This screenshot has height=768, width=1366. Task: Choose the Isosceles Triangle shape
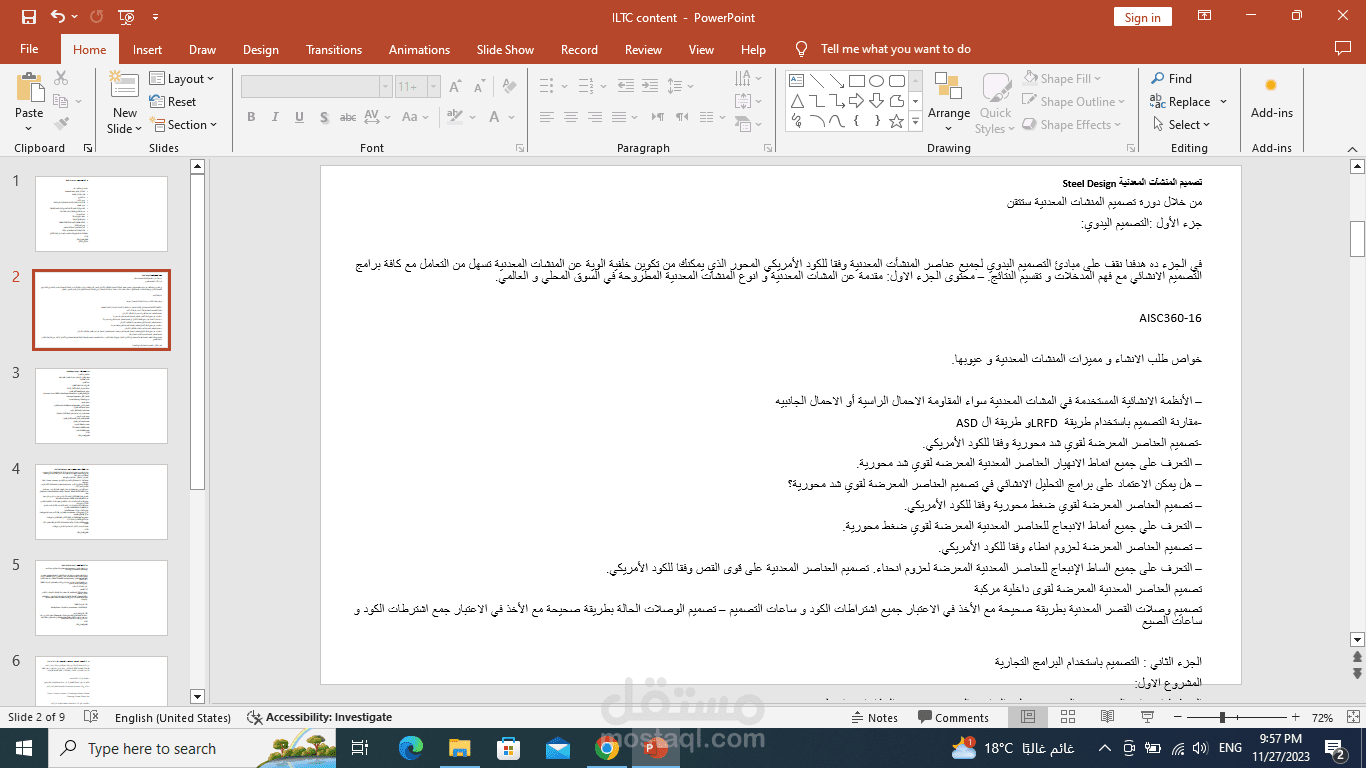[x=797, y=101]
